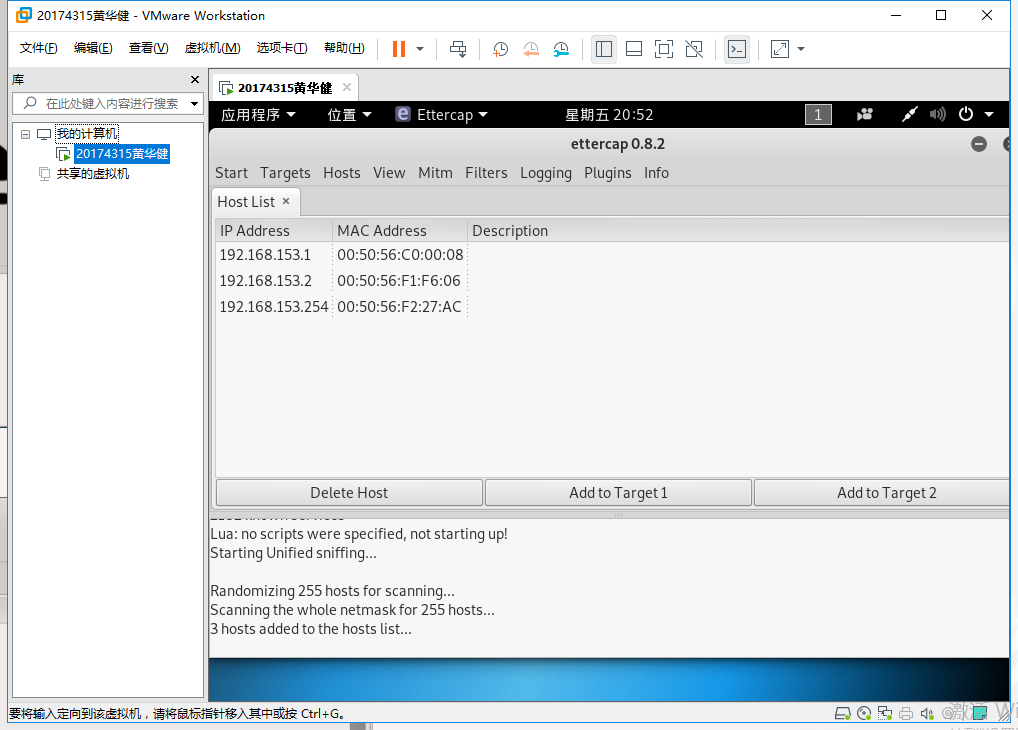The width and height of the screenshot is (1018, 730).
Task: Open the power options dropdown beside pause
Action: [420, 49]
